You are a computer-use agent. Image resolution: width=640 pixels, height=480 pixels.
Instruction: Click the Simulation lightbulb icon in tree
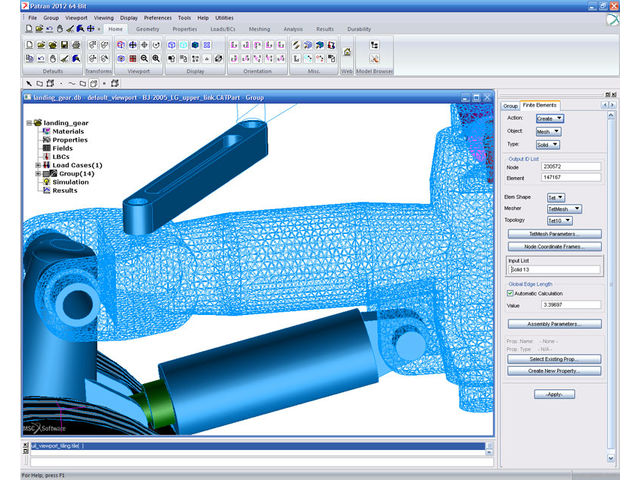(x=46, y=182)
